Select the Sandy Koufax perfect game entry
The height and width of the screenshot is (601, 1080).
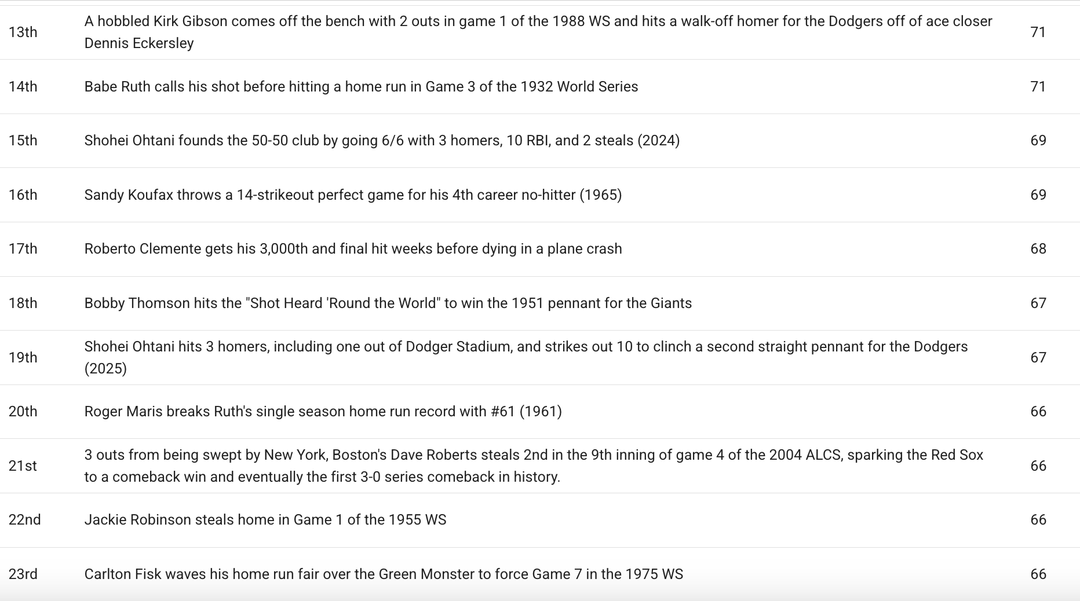(353, 195)
